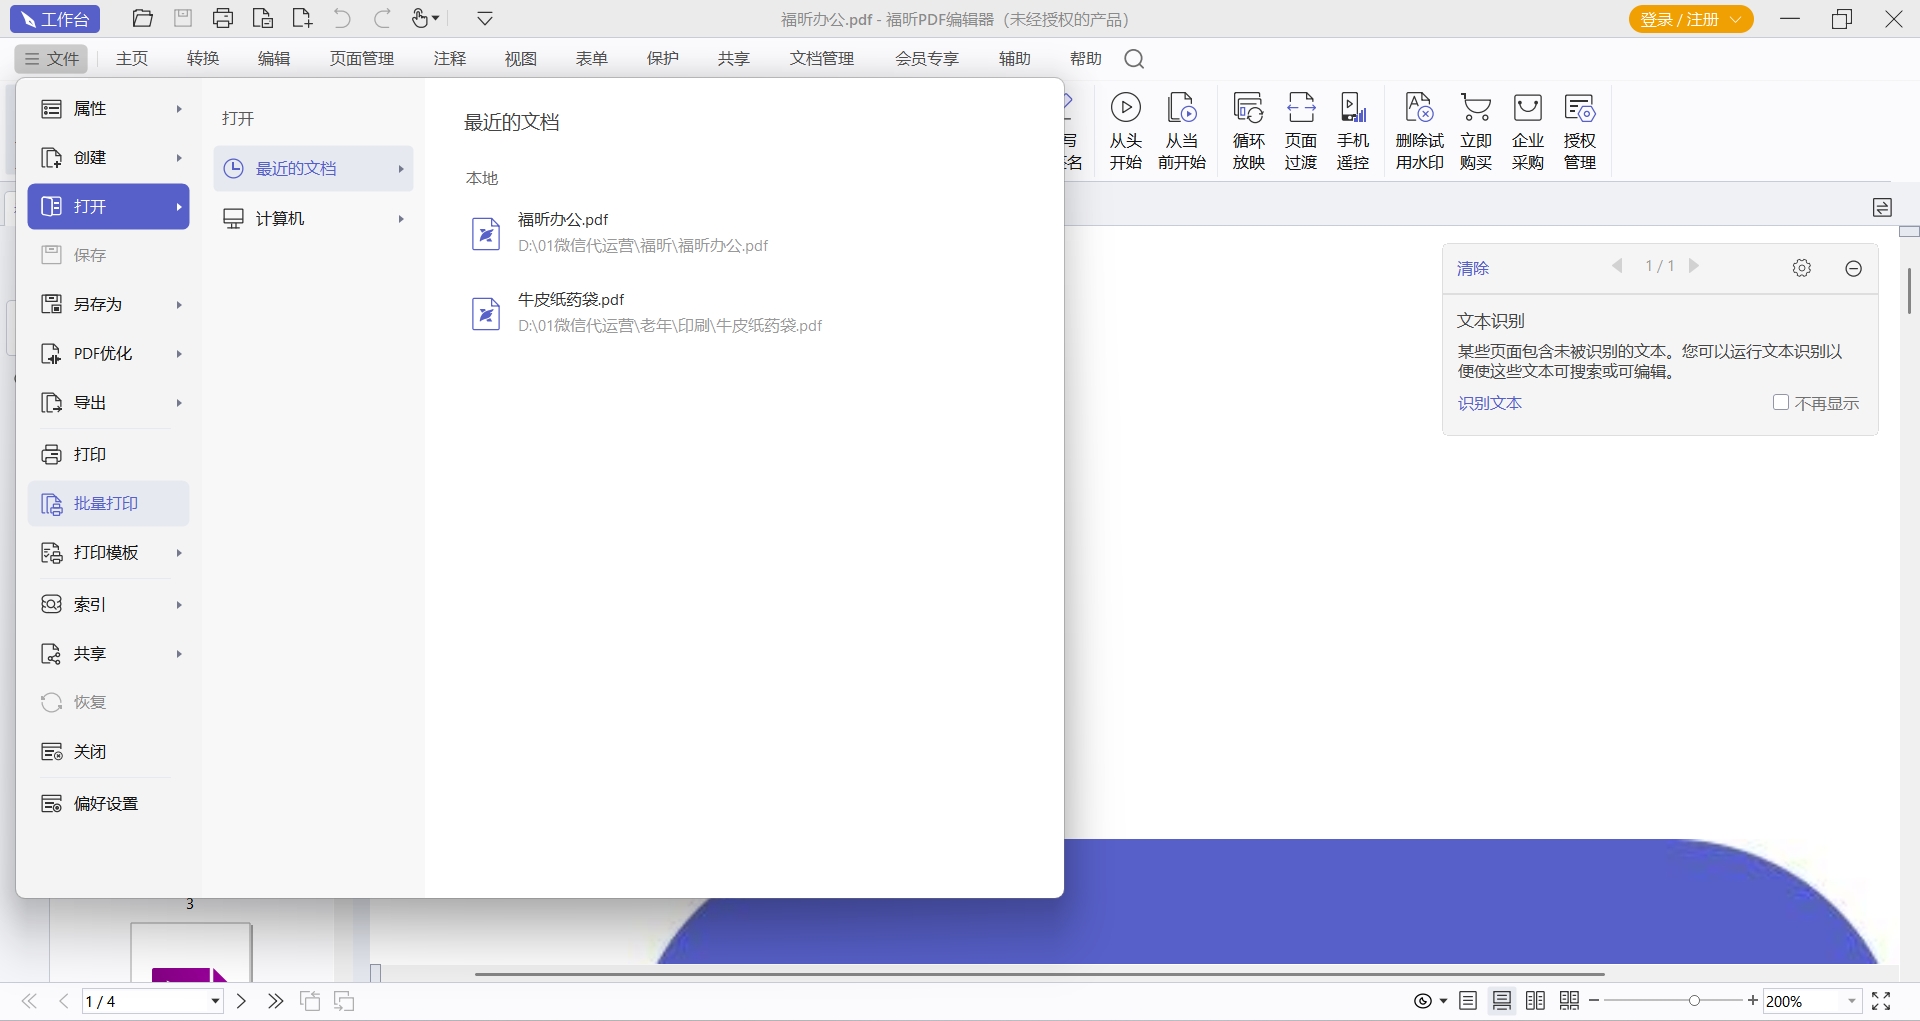Click the print icon in quick access toolbar
The height and width of the screenshot is (1021, 1920).
click(x=223, y=19)
